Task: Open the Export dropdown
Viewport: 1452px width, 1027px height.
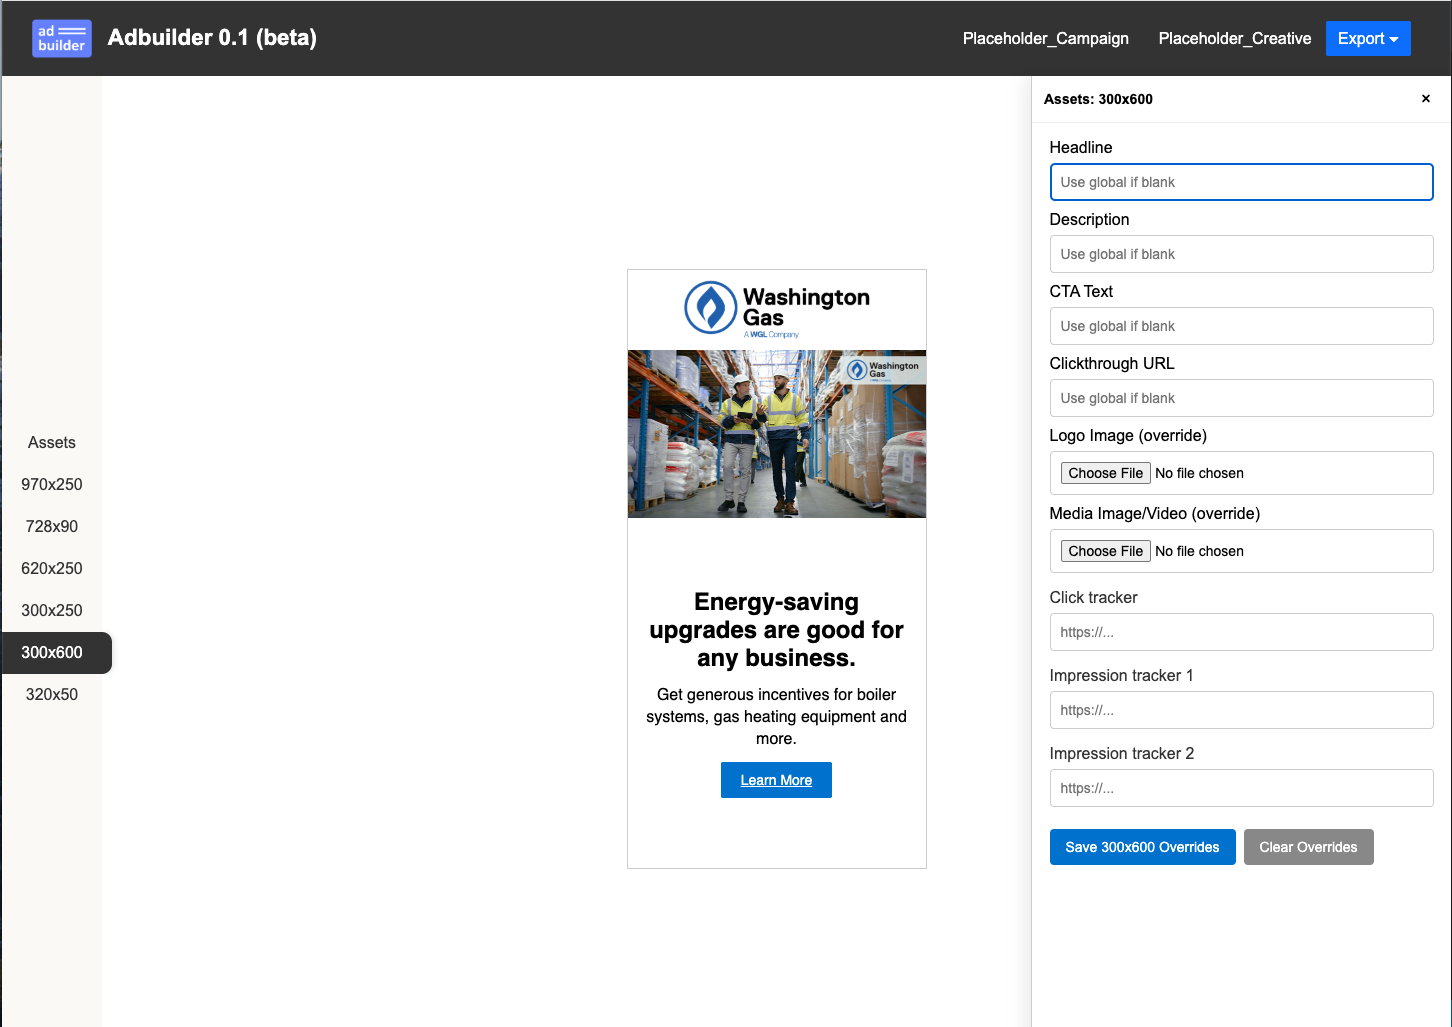Action: (1367, 38)
